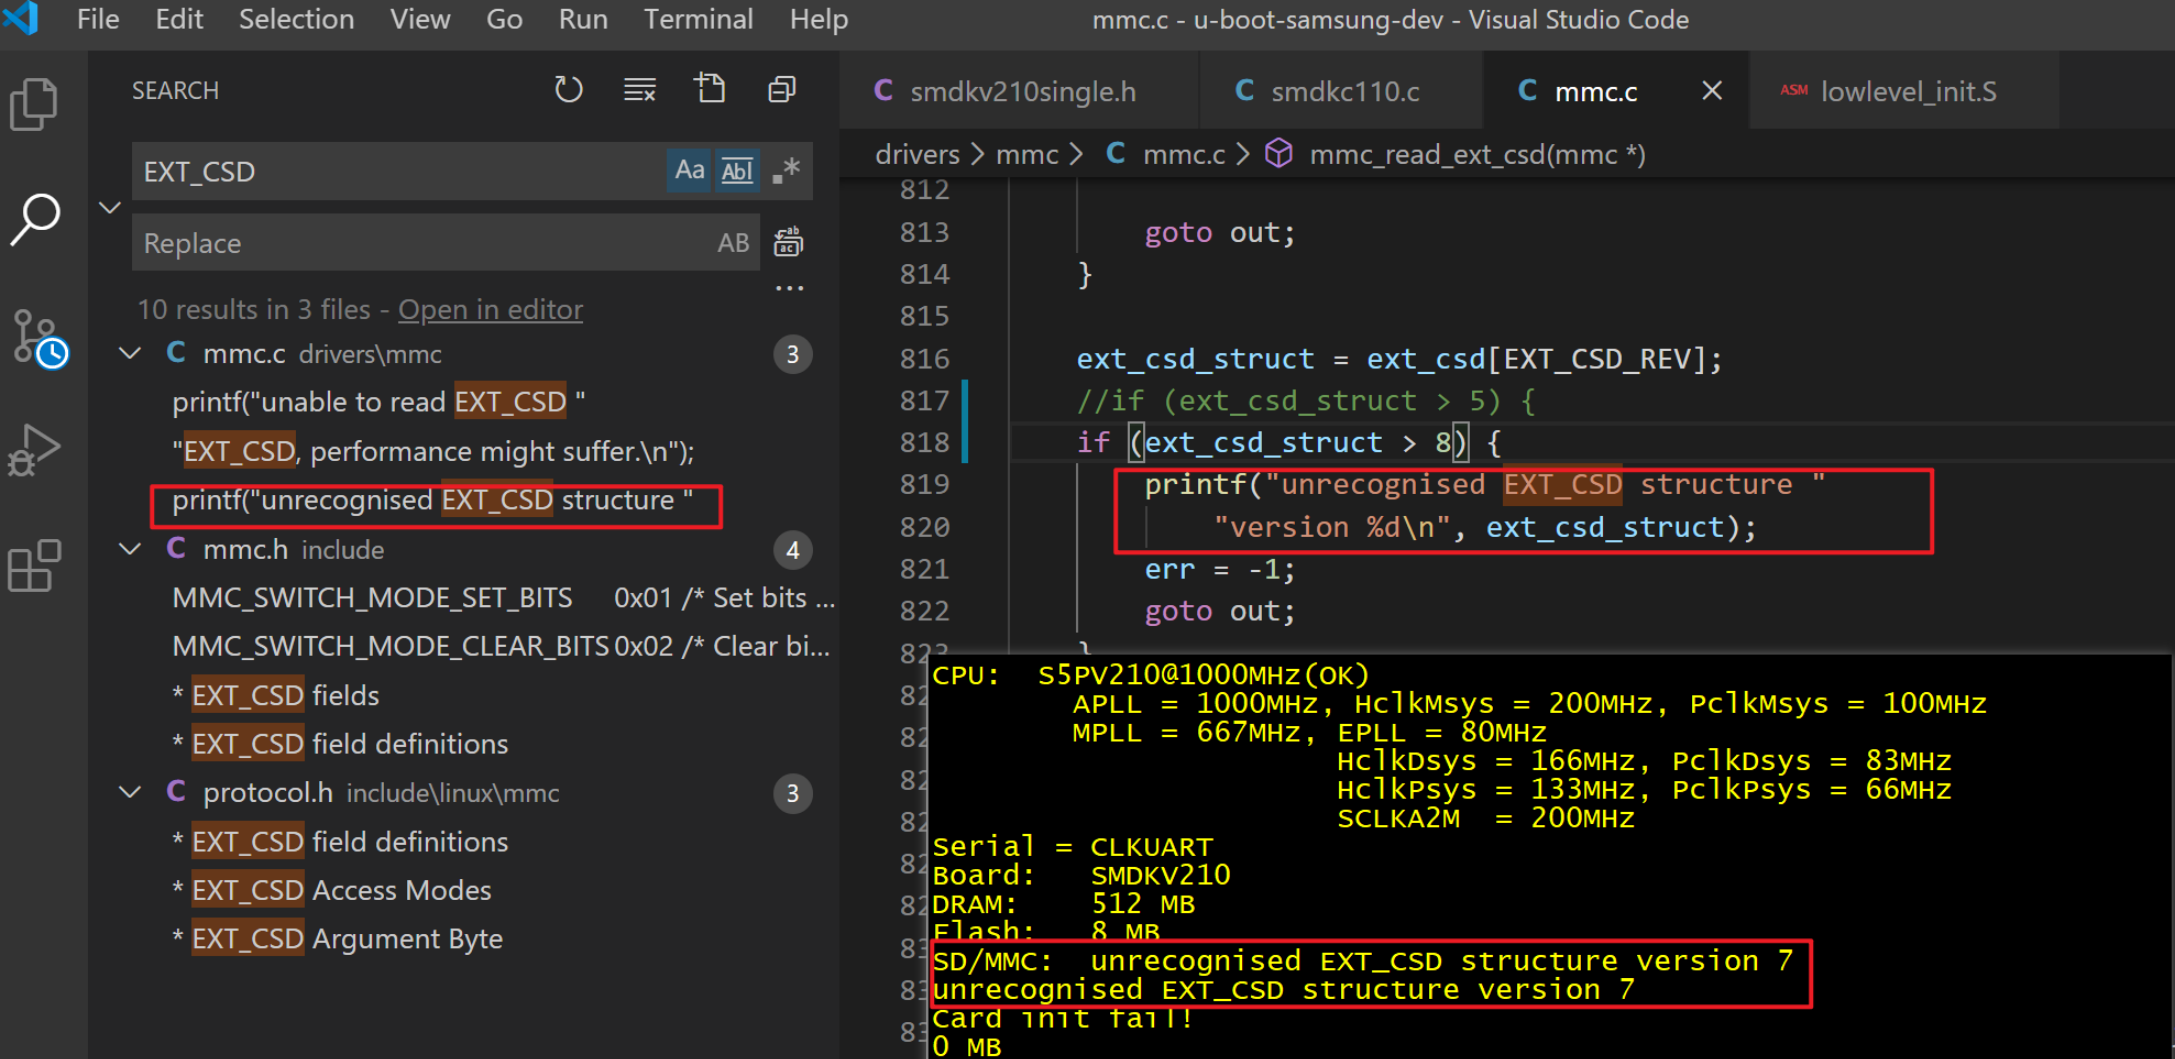Switch to the smdkv210single.h tab
2175x1059 pixels.
1020,91
